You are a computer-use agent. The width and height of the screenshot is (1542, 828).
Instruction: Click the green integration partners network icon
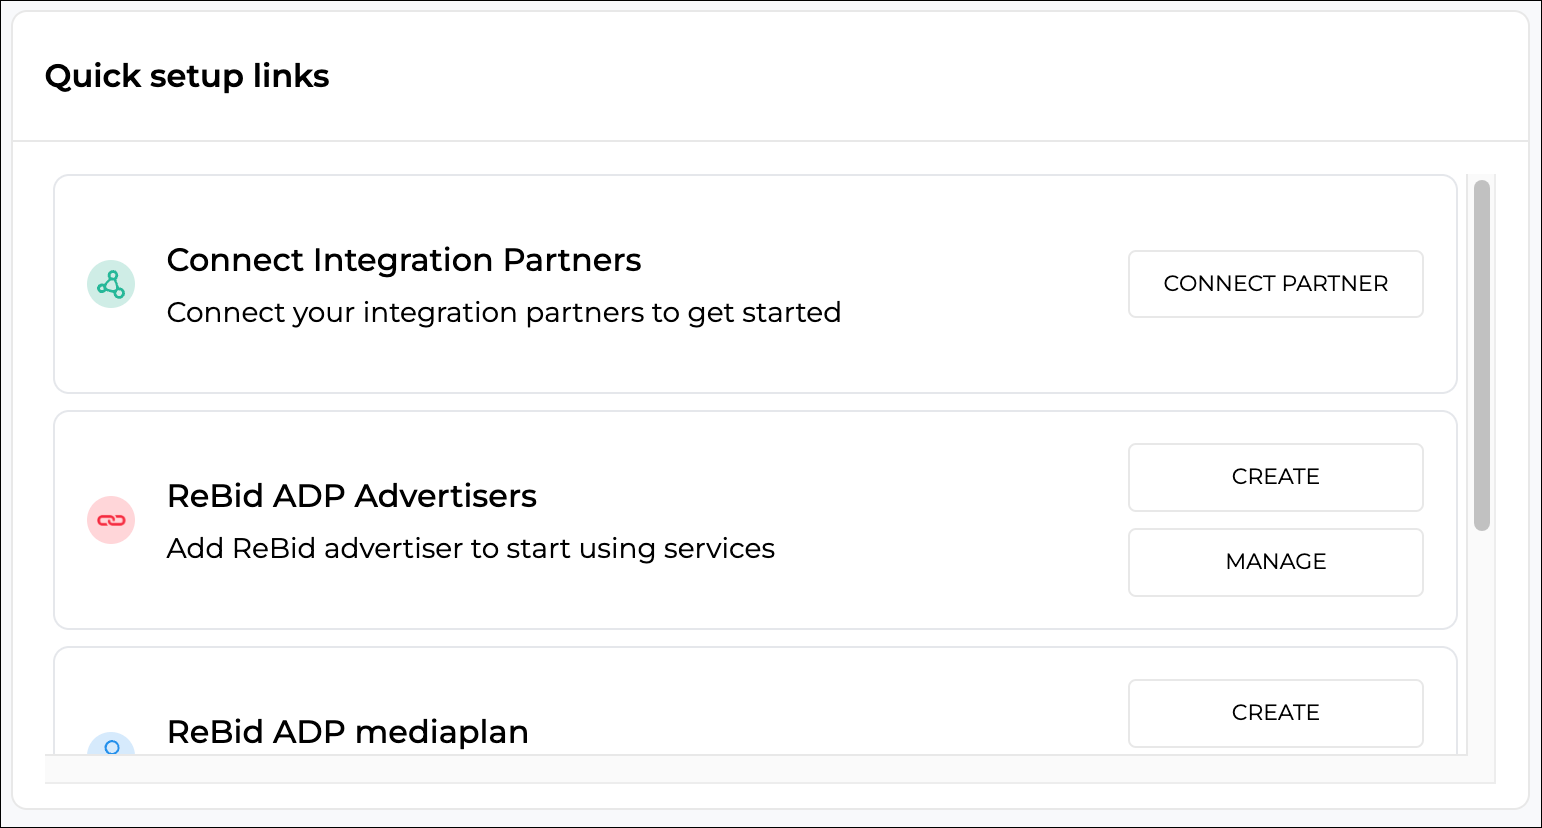coord(111,284)
